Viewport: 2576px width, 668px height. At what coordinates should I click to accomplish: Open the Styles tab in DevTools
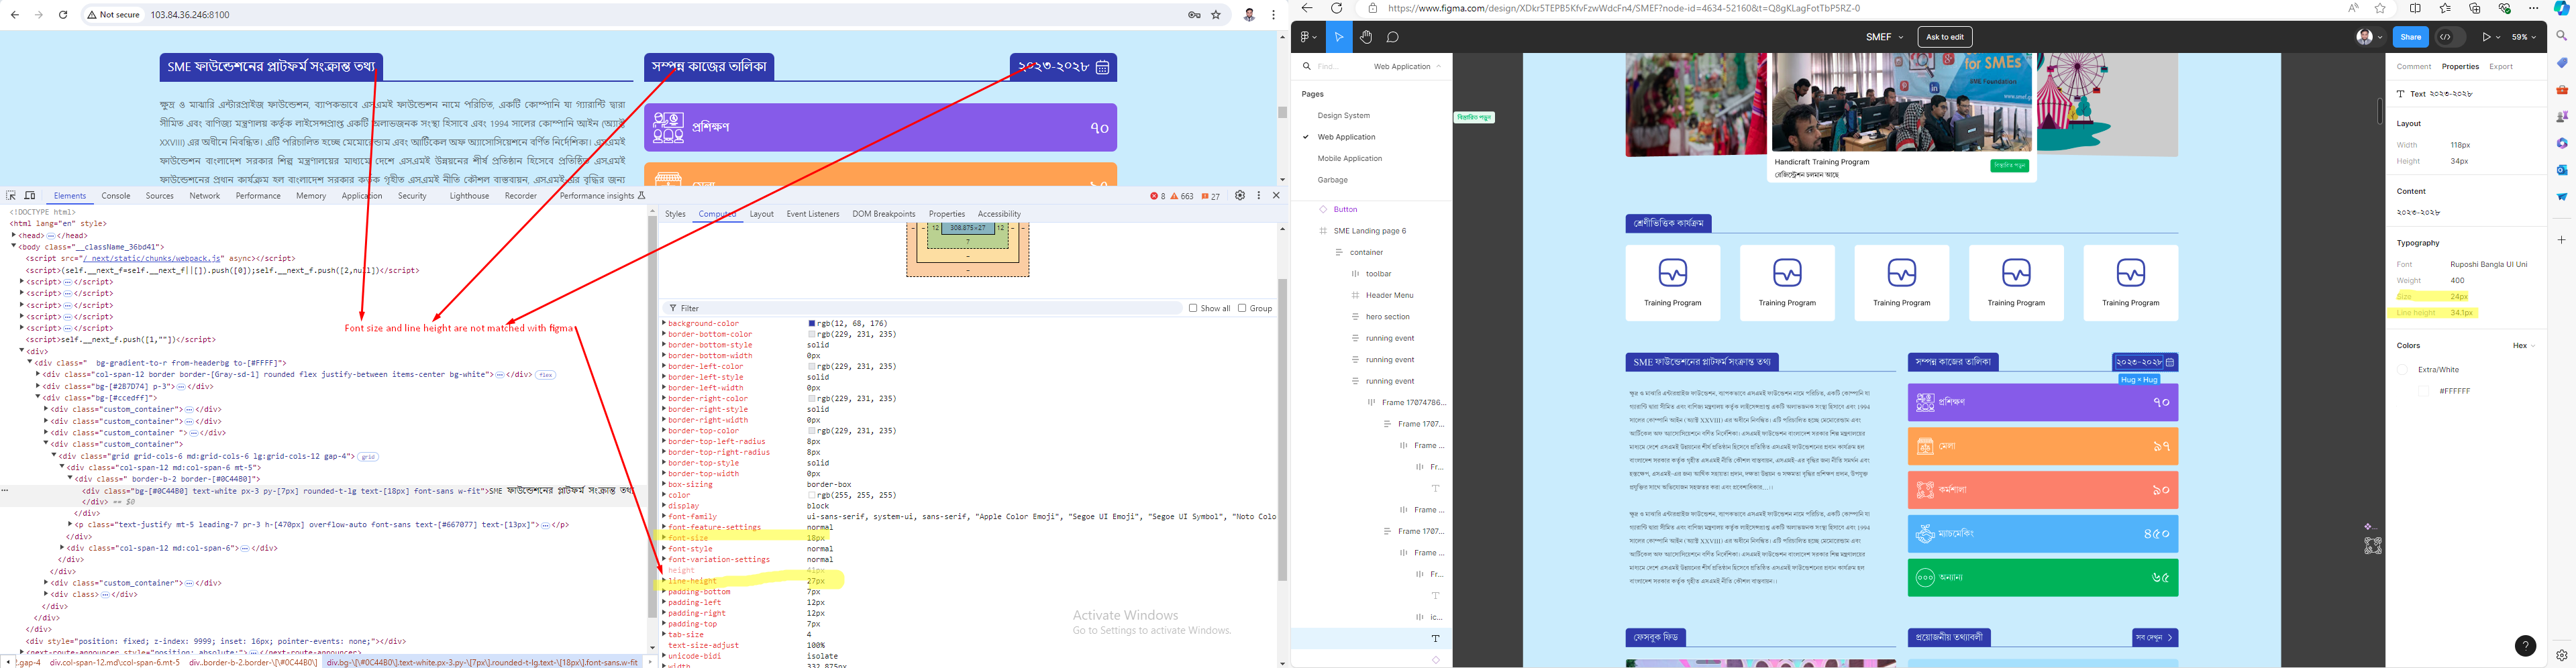[676, 214]
